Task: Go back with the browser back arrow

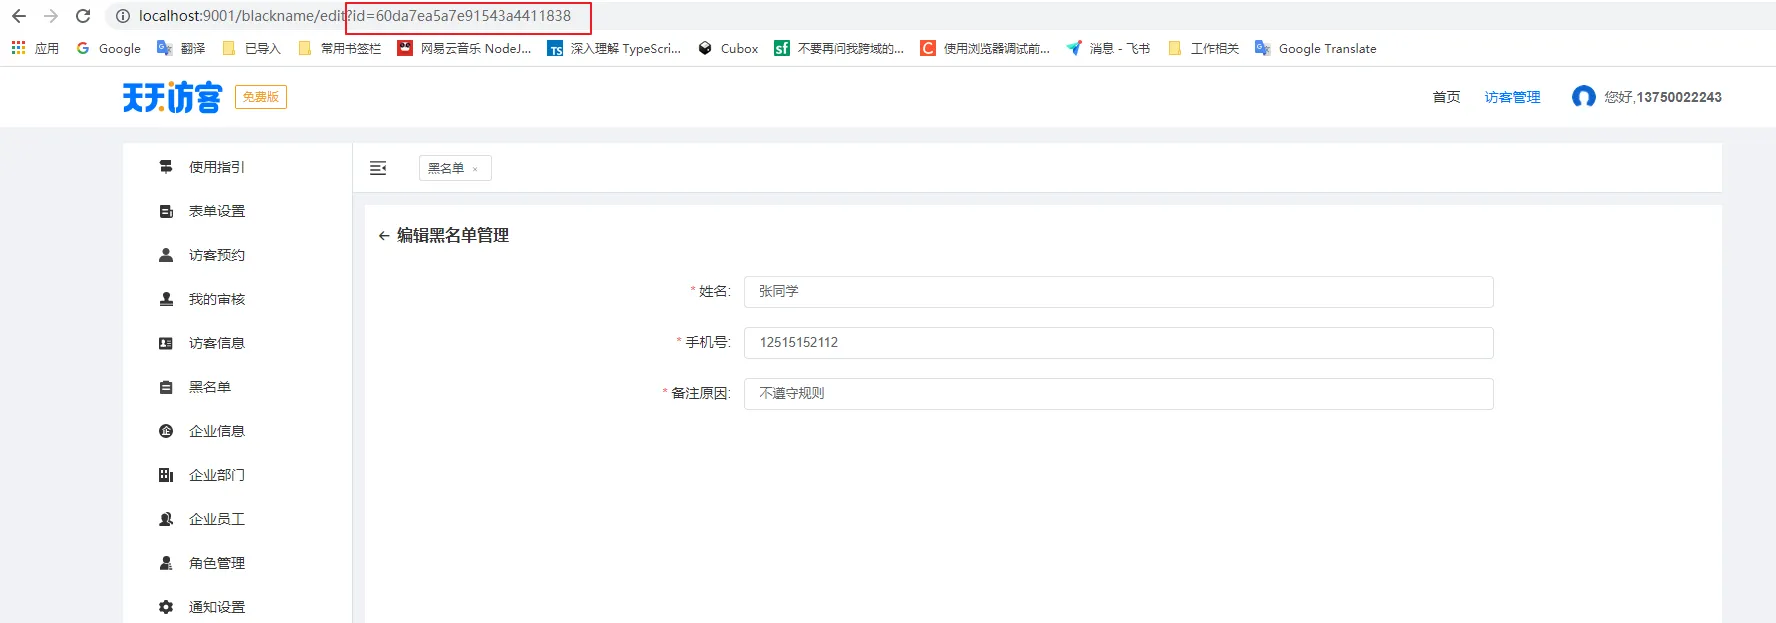Action: pyautogui.click(x=19, y=16)
